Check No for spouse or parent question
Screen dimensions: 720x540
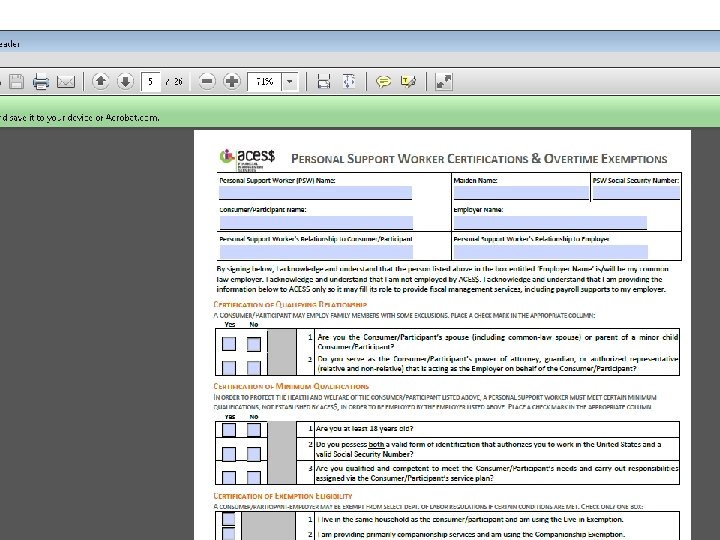[x=253, y=344]
